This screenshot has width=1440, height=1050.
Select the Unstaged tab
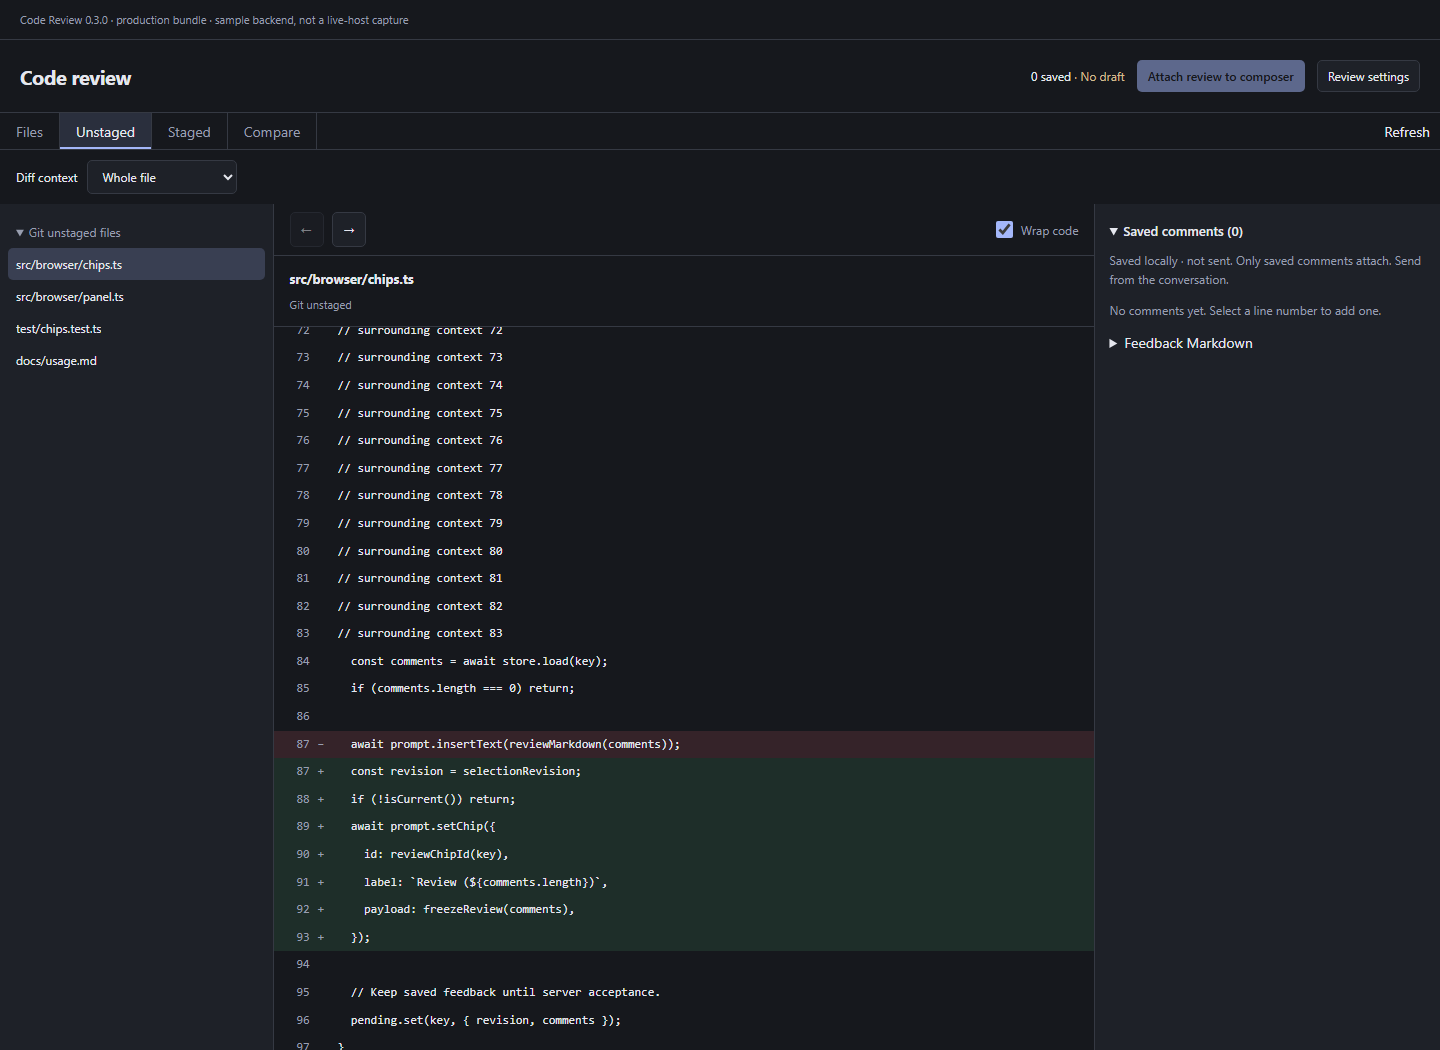tap(105, 132)
